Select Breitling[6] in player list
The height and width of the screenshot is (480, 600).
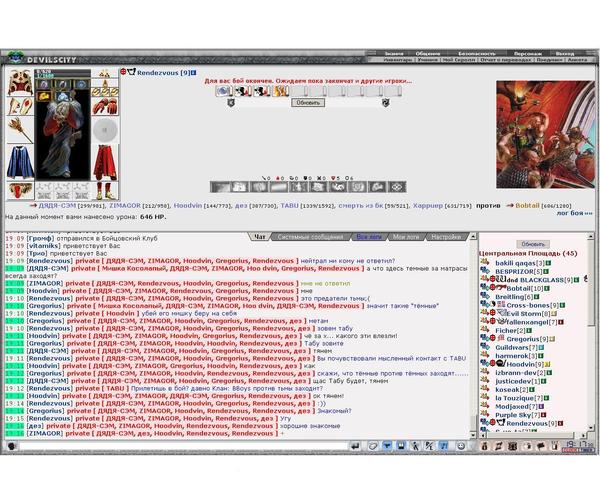[x=514, y=297]
